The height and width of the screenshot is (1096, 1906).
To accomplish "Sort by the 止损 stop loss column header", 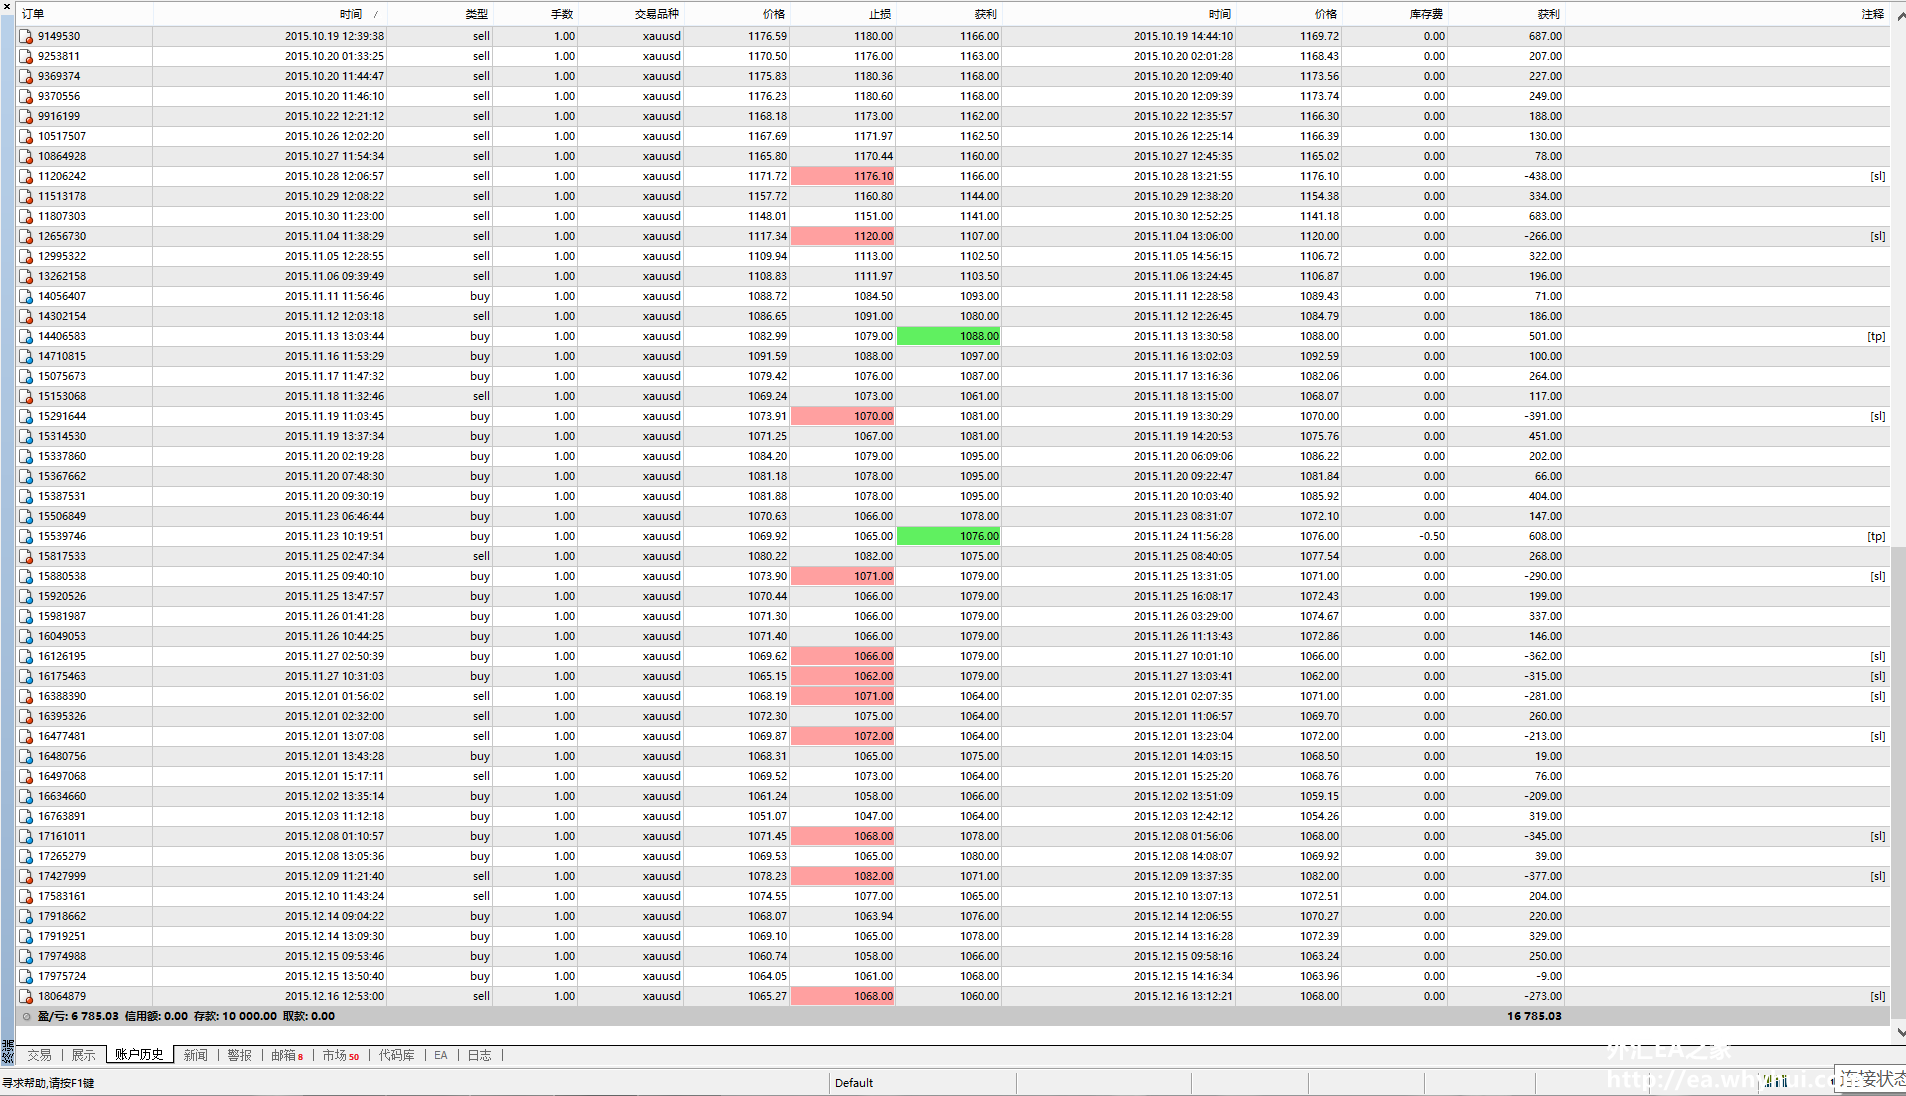I will click(x=843, y=14).
